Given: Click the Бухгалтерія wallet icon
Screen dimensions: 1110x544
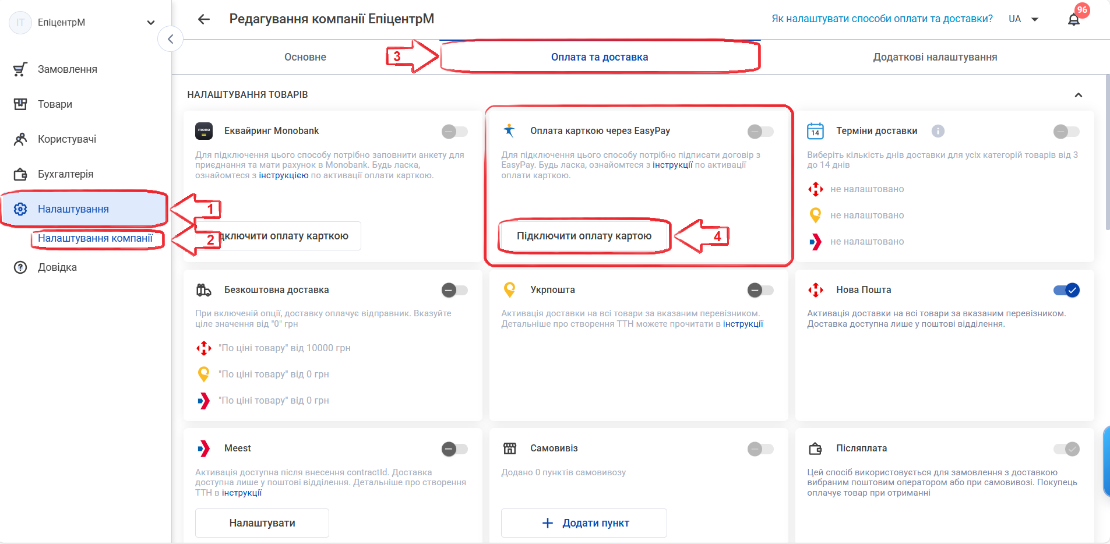Looking at the screenshot, I should tap(21, 174).
